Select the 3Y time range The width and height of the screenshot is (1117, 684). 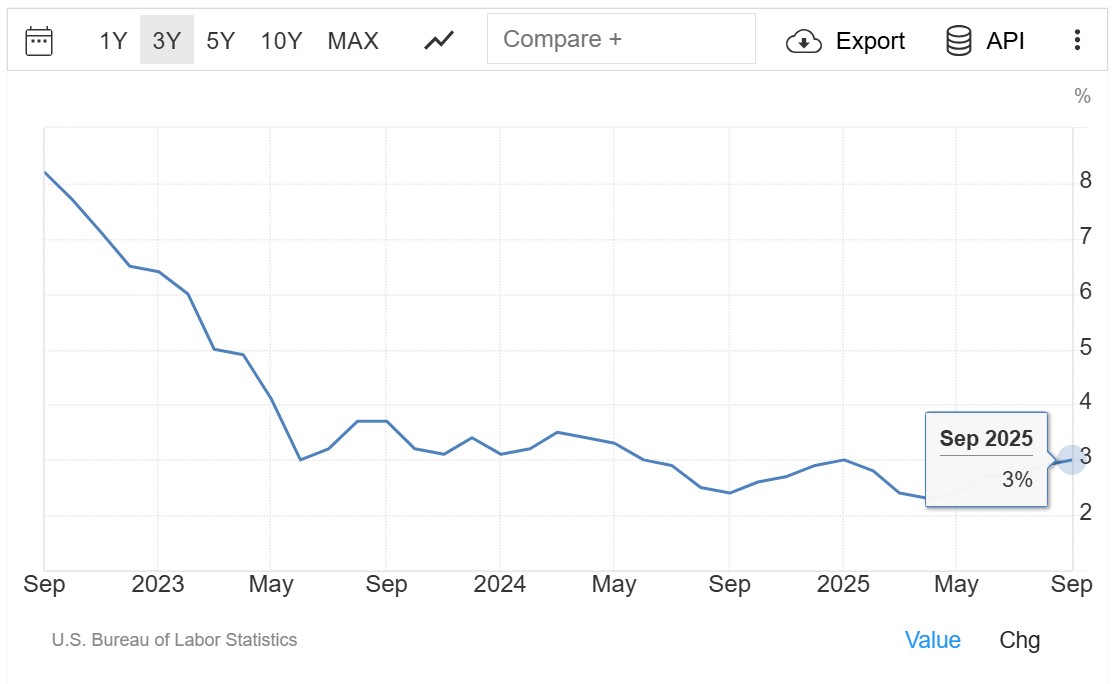point(166,41)
